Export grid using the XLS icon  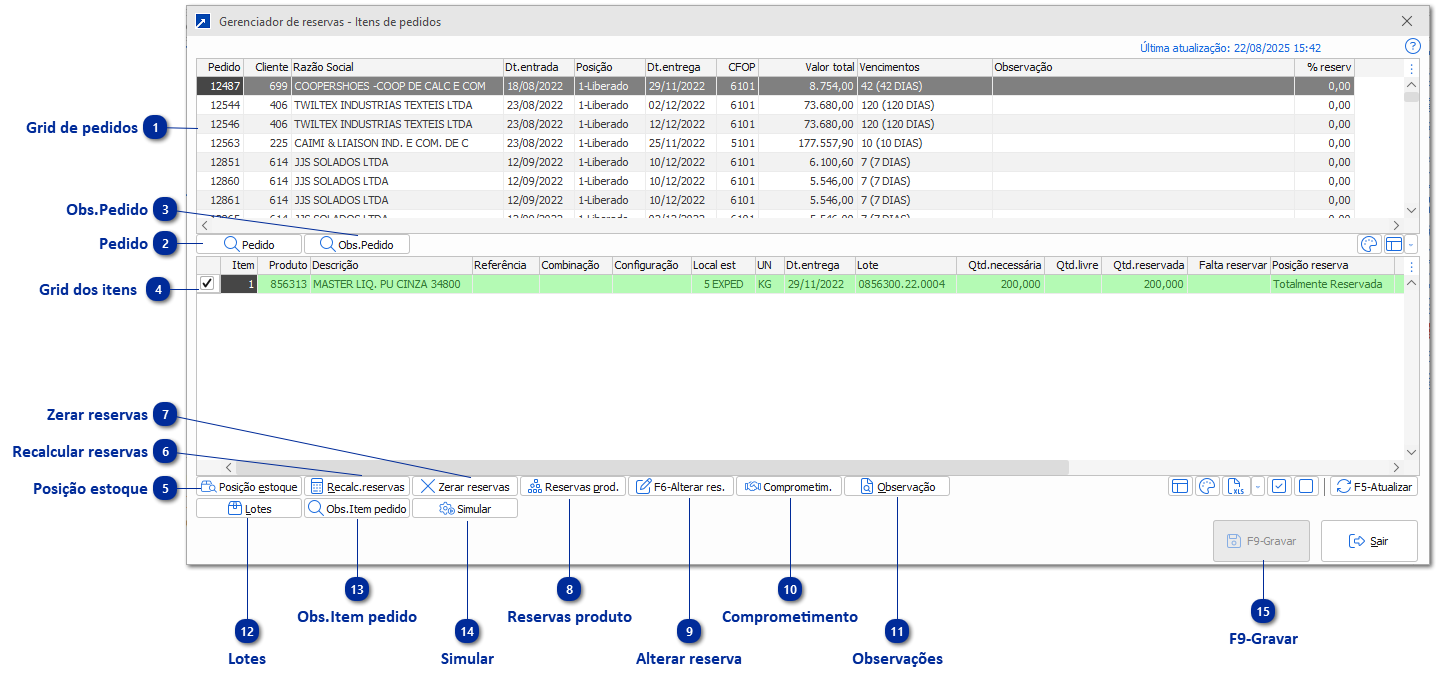point(1238,487)
